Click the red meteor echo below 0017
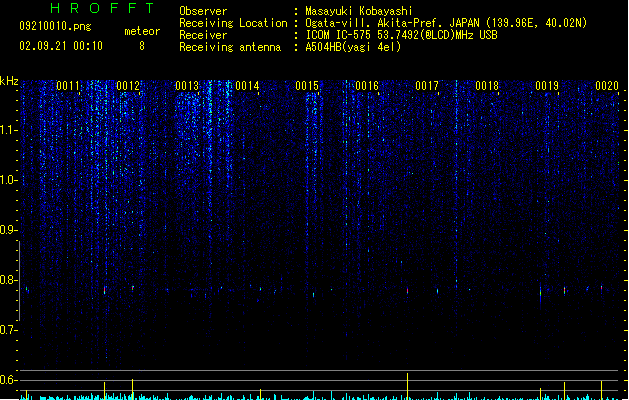 pyautogui.click(x=407, y=290)
